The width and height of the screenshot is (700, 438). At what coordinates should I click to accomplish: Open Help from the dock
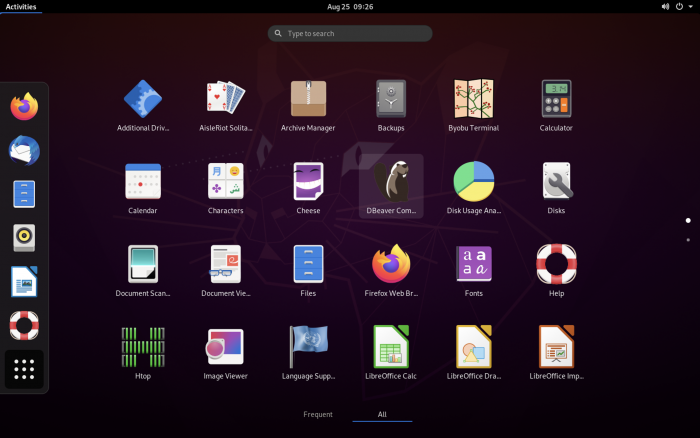(24, 325)
